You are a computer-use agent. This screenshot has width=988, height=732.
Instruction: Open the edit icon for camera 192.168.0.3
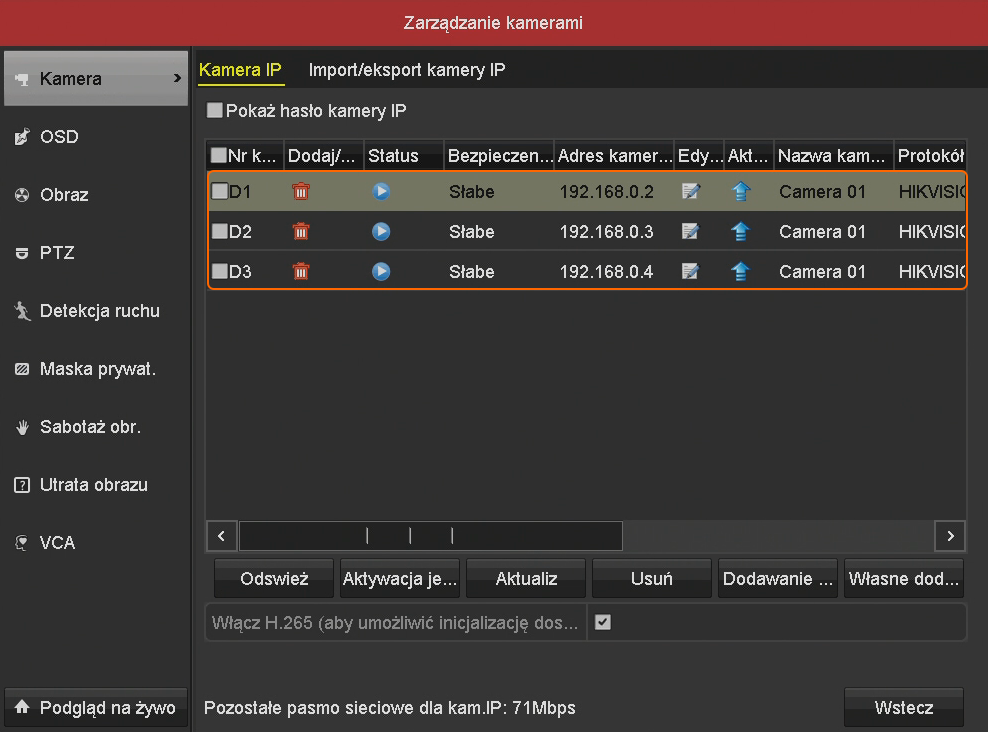pos(690,231)
